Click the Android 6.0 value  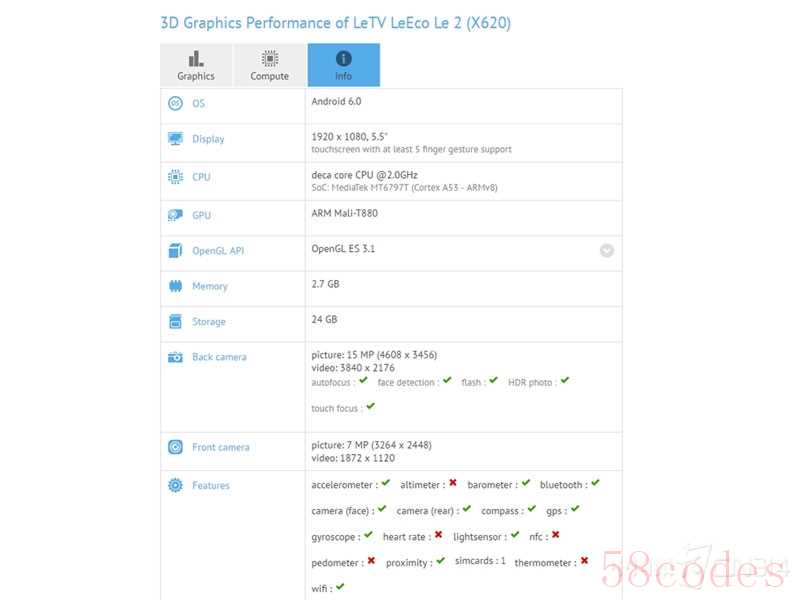[336, 102]
